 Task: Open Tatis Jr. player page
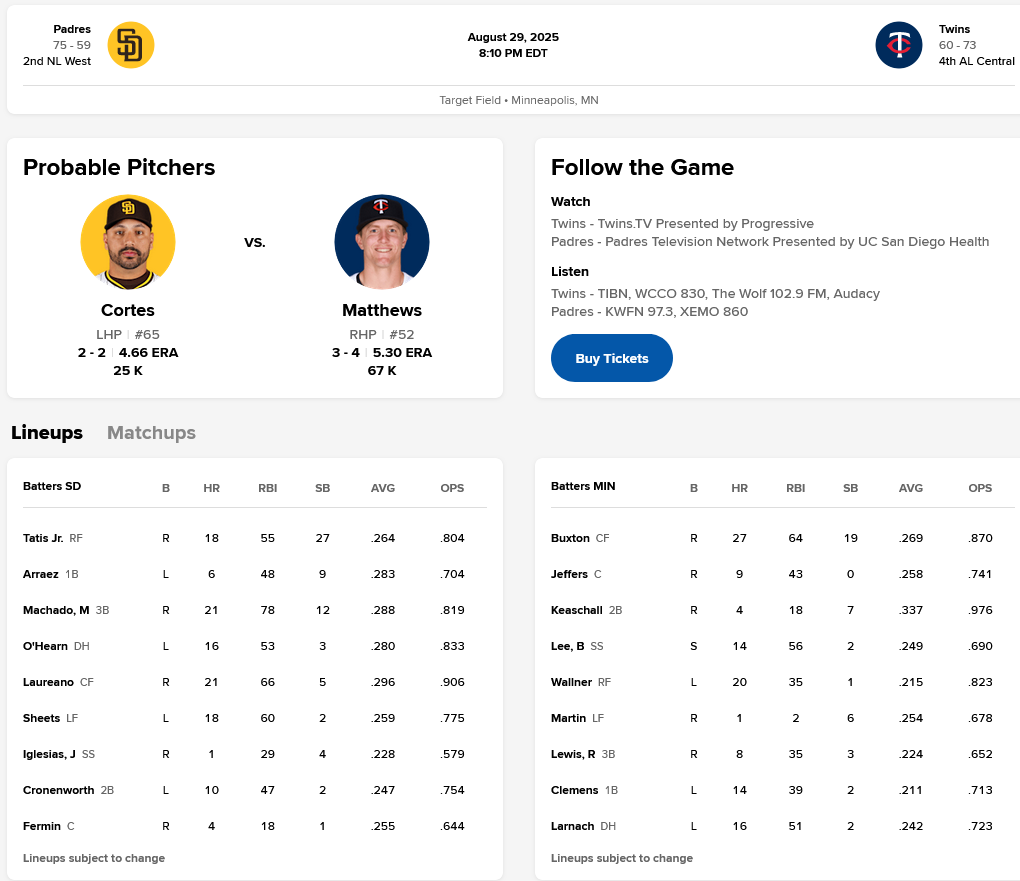pyautogui.click(x=43, y=538)
